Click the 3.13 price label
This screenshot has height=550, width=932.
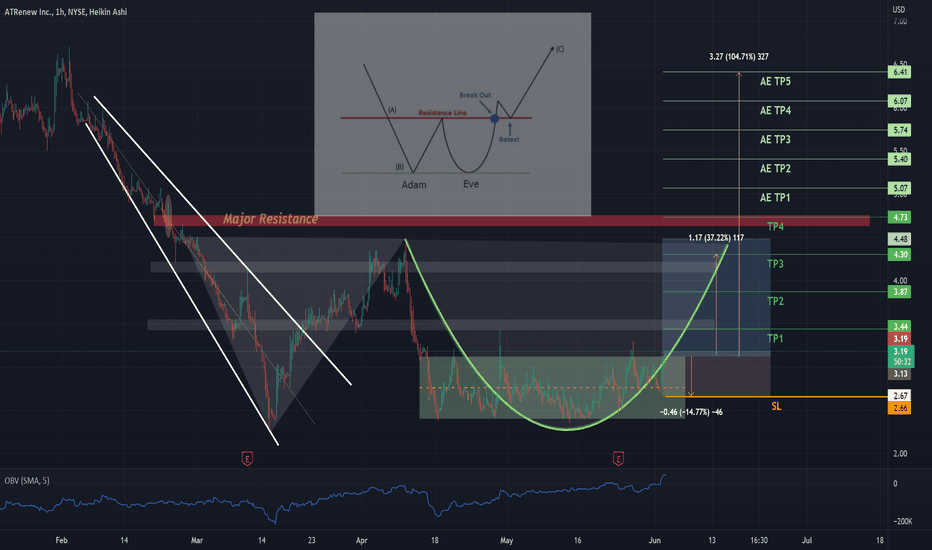[x=899, y=374]
